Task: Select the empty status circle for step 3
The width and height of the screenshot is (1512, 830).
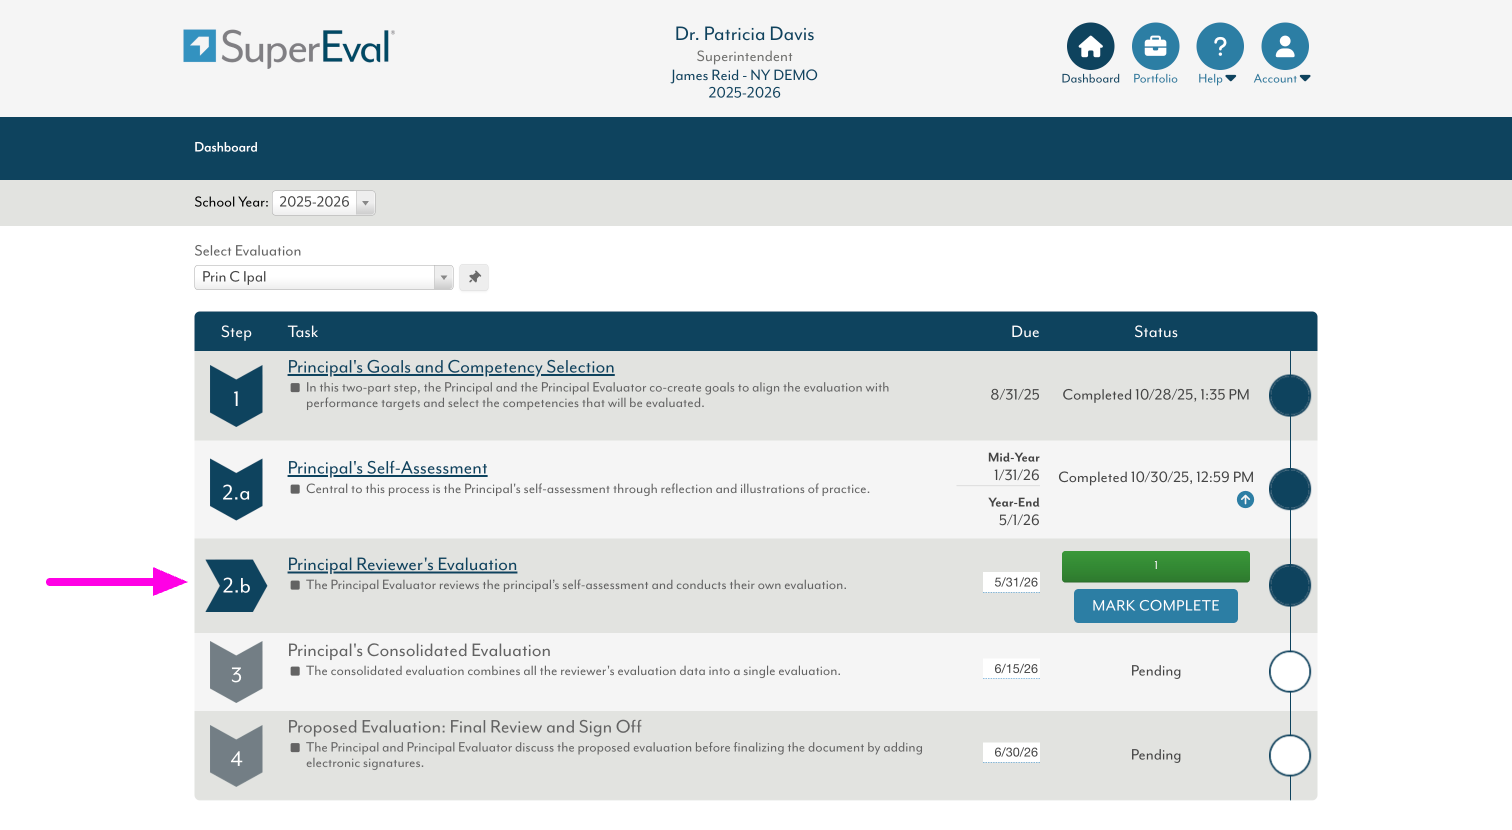Action: [x=1289, y=671]
